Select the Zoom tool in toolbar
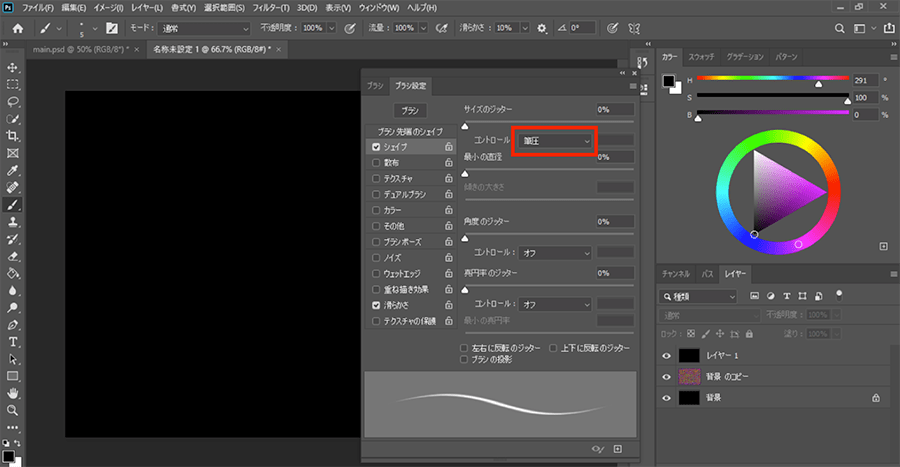This screenshot has width=900, height=467. point(13,410)
